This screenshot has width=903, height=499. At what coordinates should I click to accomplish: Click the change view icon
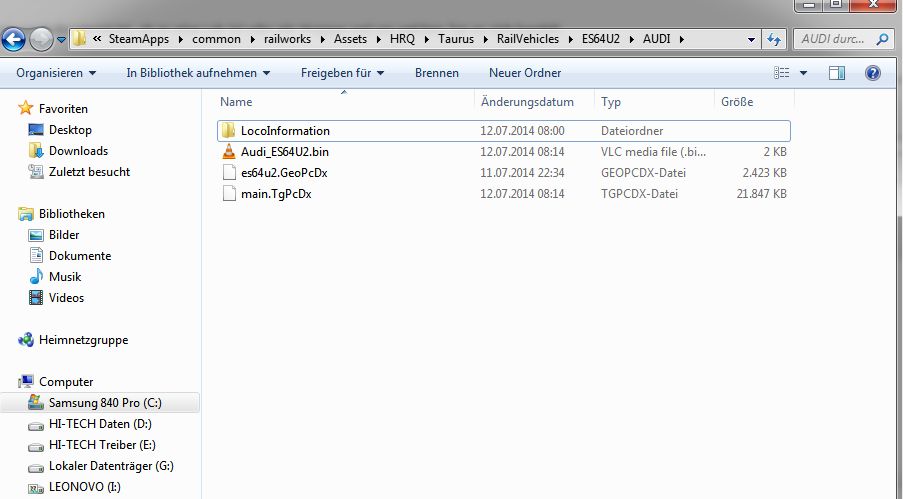pos(781,73)
